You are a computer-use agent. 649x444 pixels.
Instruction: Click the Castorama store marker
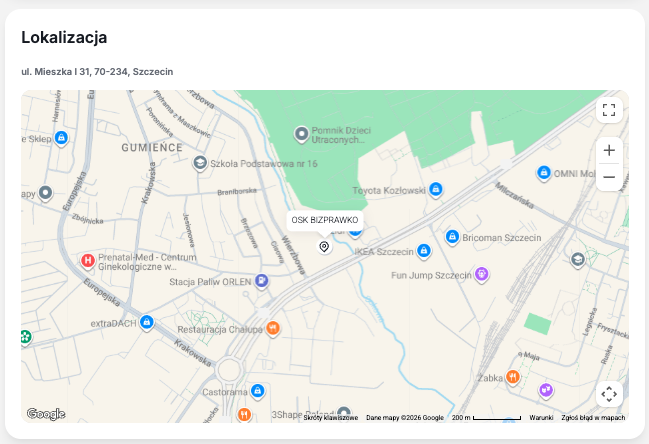[x=257, y=391]
